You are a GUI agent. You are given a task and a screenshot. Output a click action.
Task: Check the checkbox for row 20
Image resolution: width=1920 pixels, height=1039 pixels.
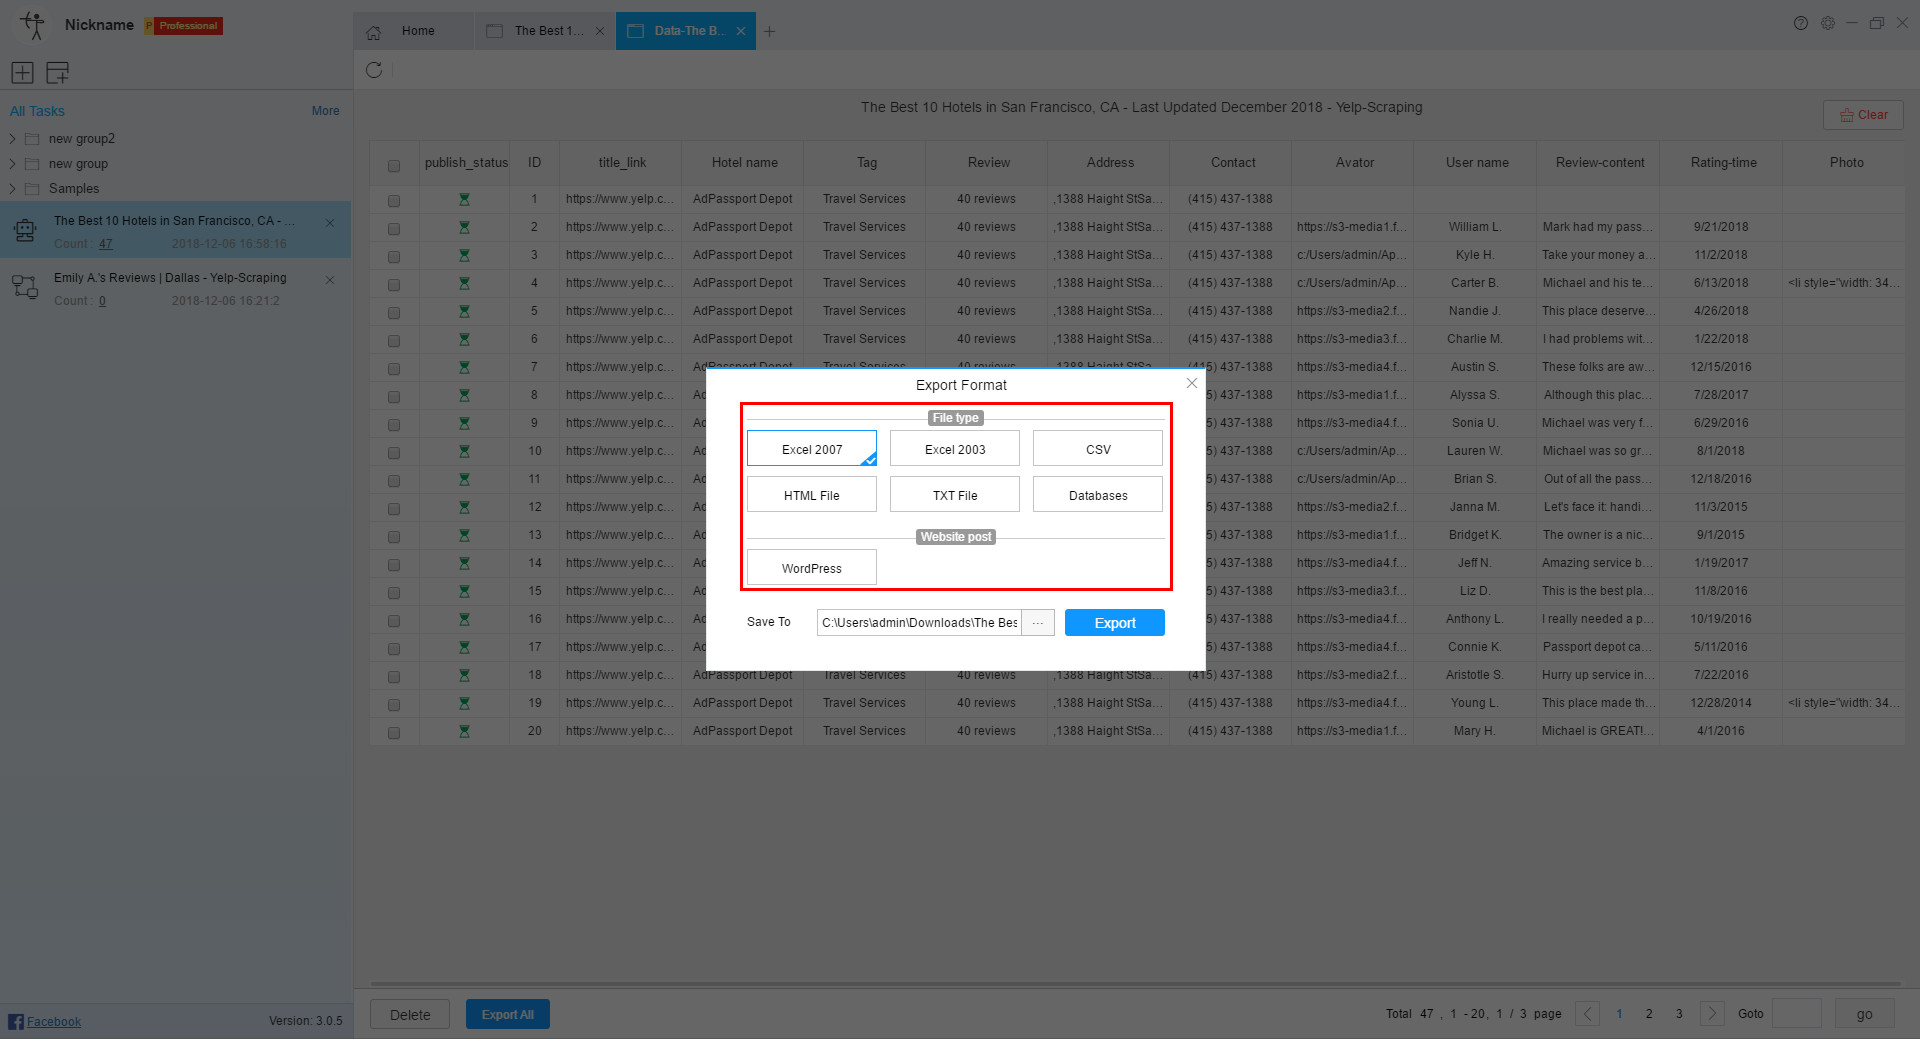pyautogui.click(x=394, y=733)
